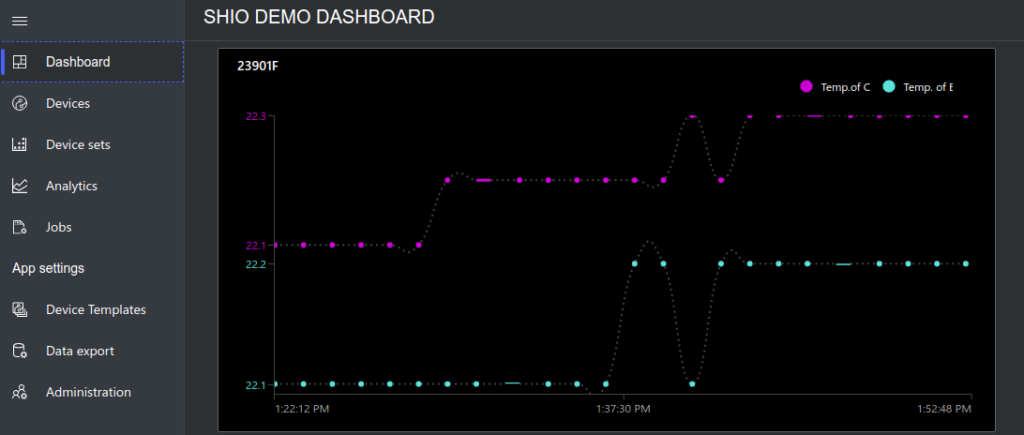Click the last cyan data point at 1:52:48 PM
Image resolution: width=1024 pixels, height=435 pixels.
966,264
